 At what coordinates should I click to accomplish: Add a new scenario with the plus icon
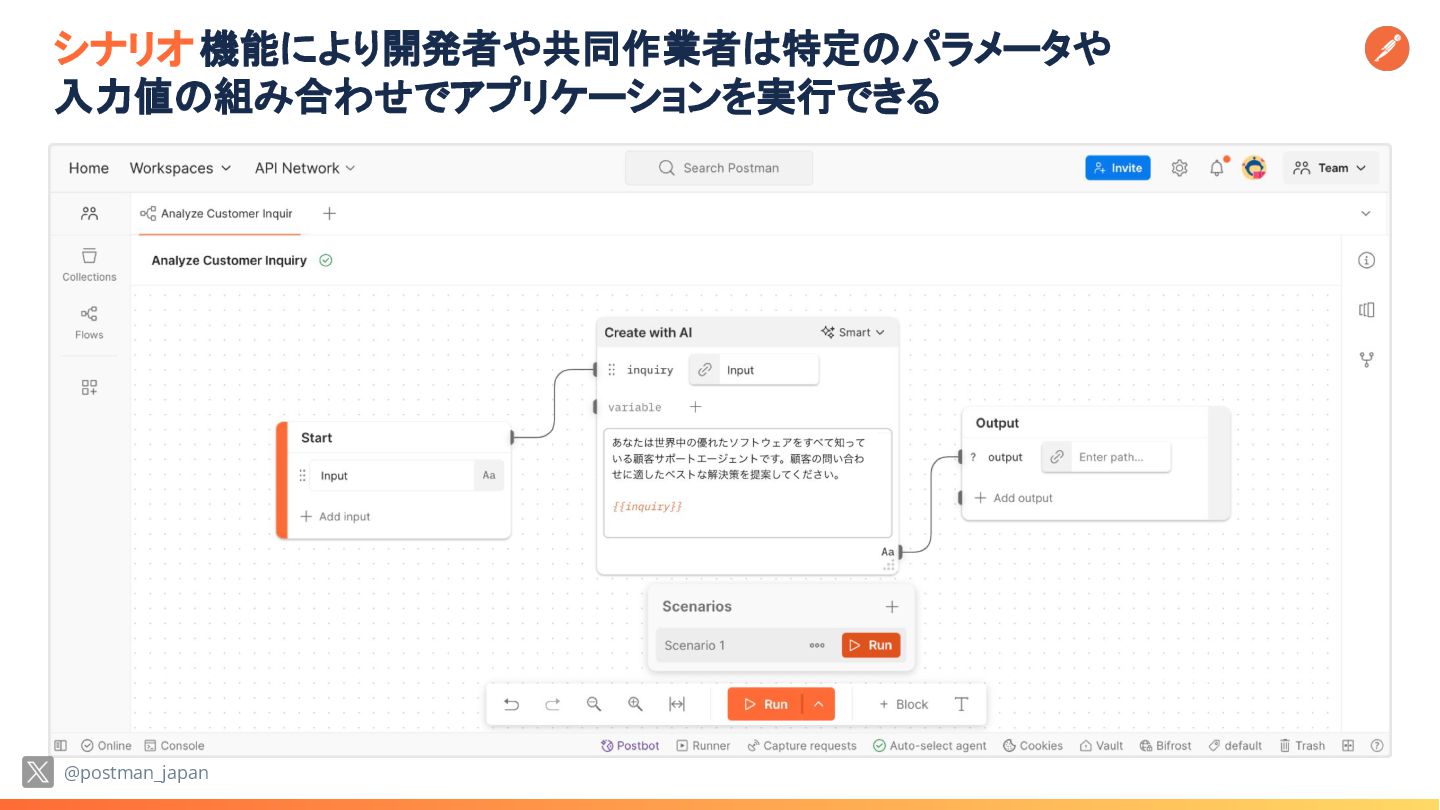click(892, 607)
